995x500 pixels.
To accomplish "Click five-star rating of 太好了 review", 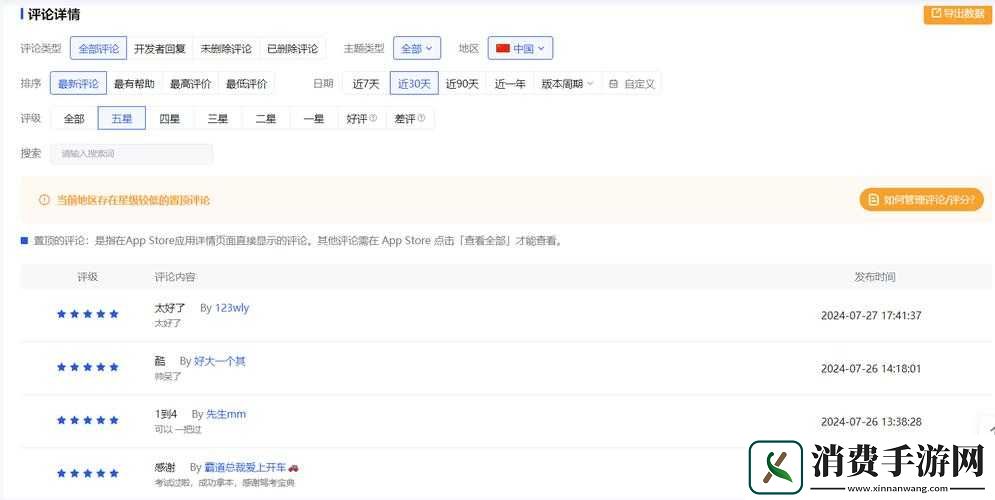I will (x=88, y=314).
